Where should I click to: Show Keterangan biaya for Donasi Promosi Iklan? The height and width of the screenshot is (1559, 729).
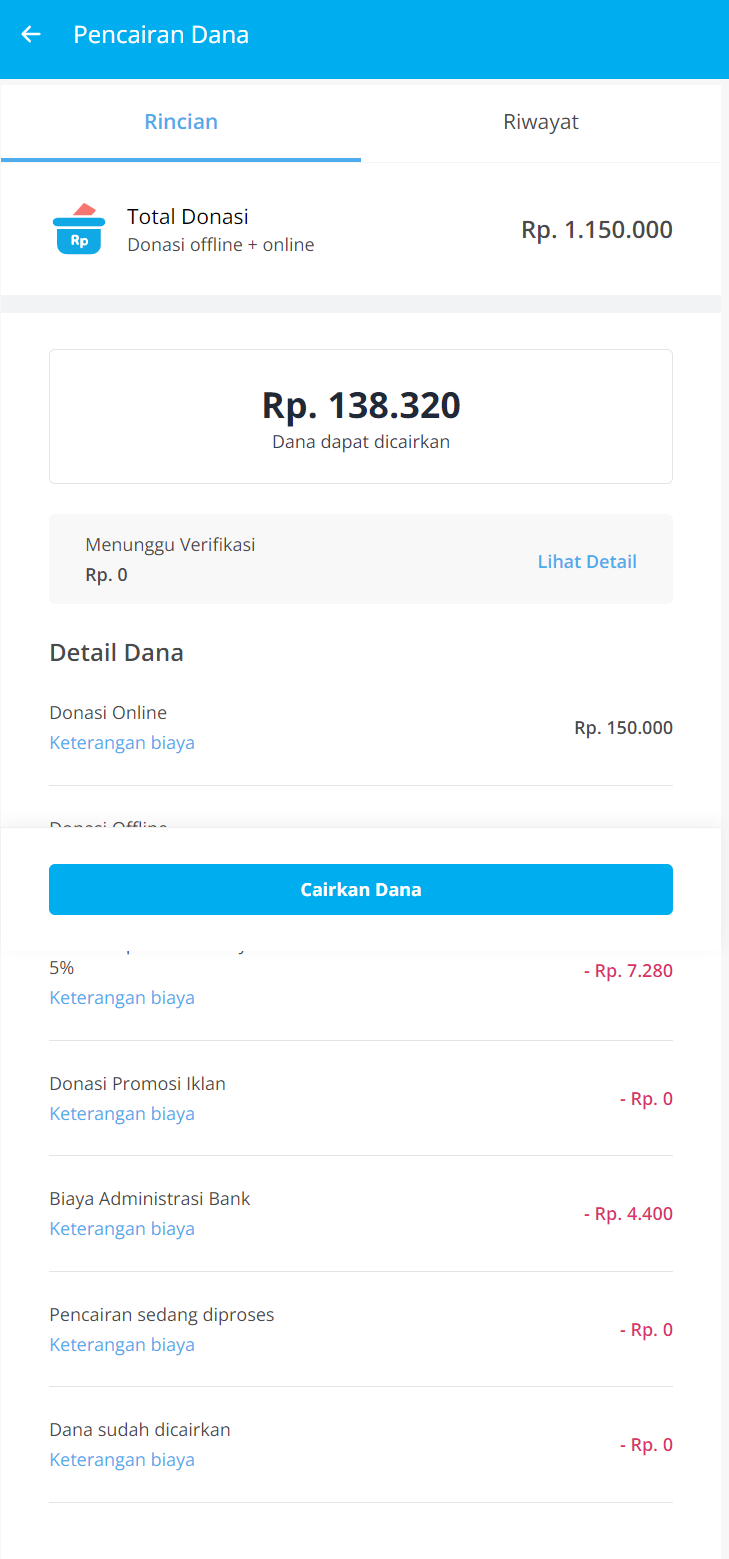(x=122, y=1114)
